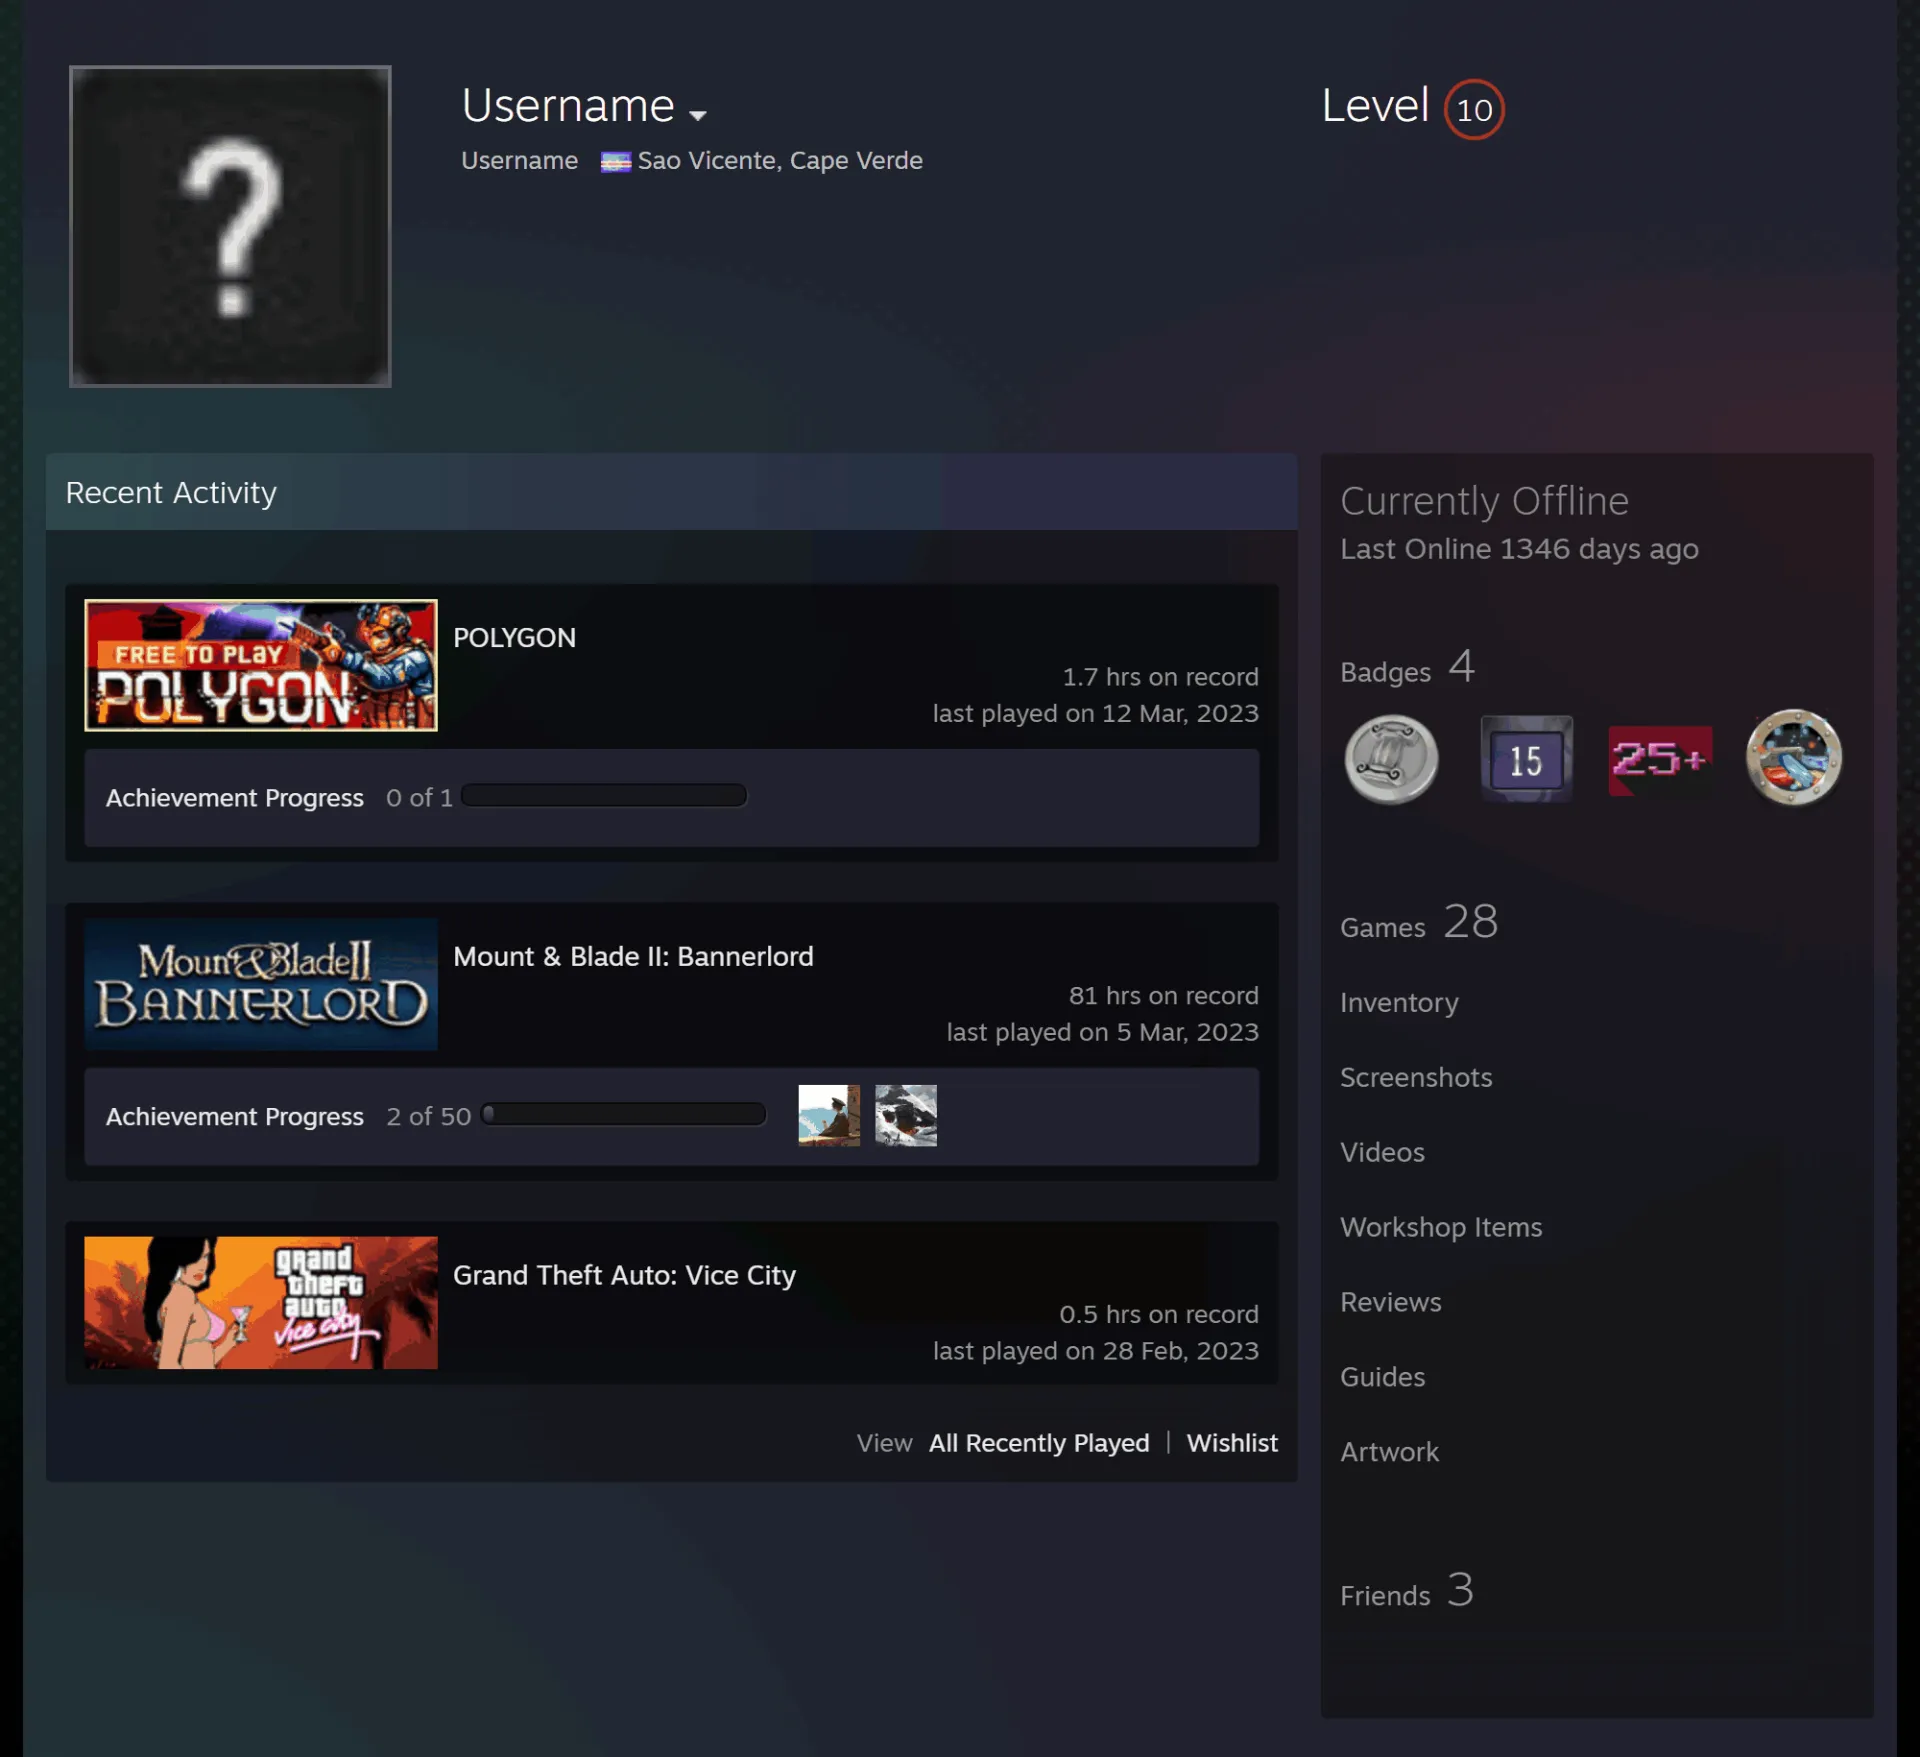Open the POLYGON game banner image
Screen dimensions: 1920x1757
coord(261,665)
